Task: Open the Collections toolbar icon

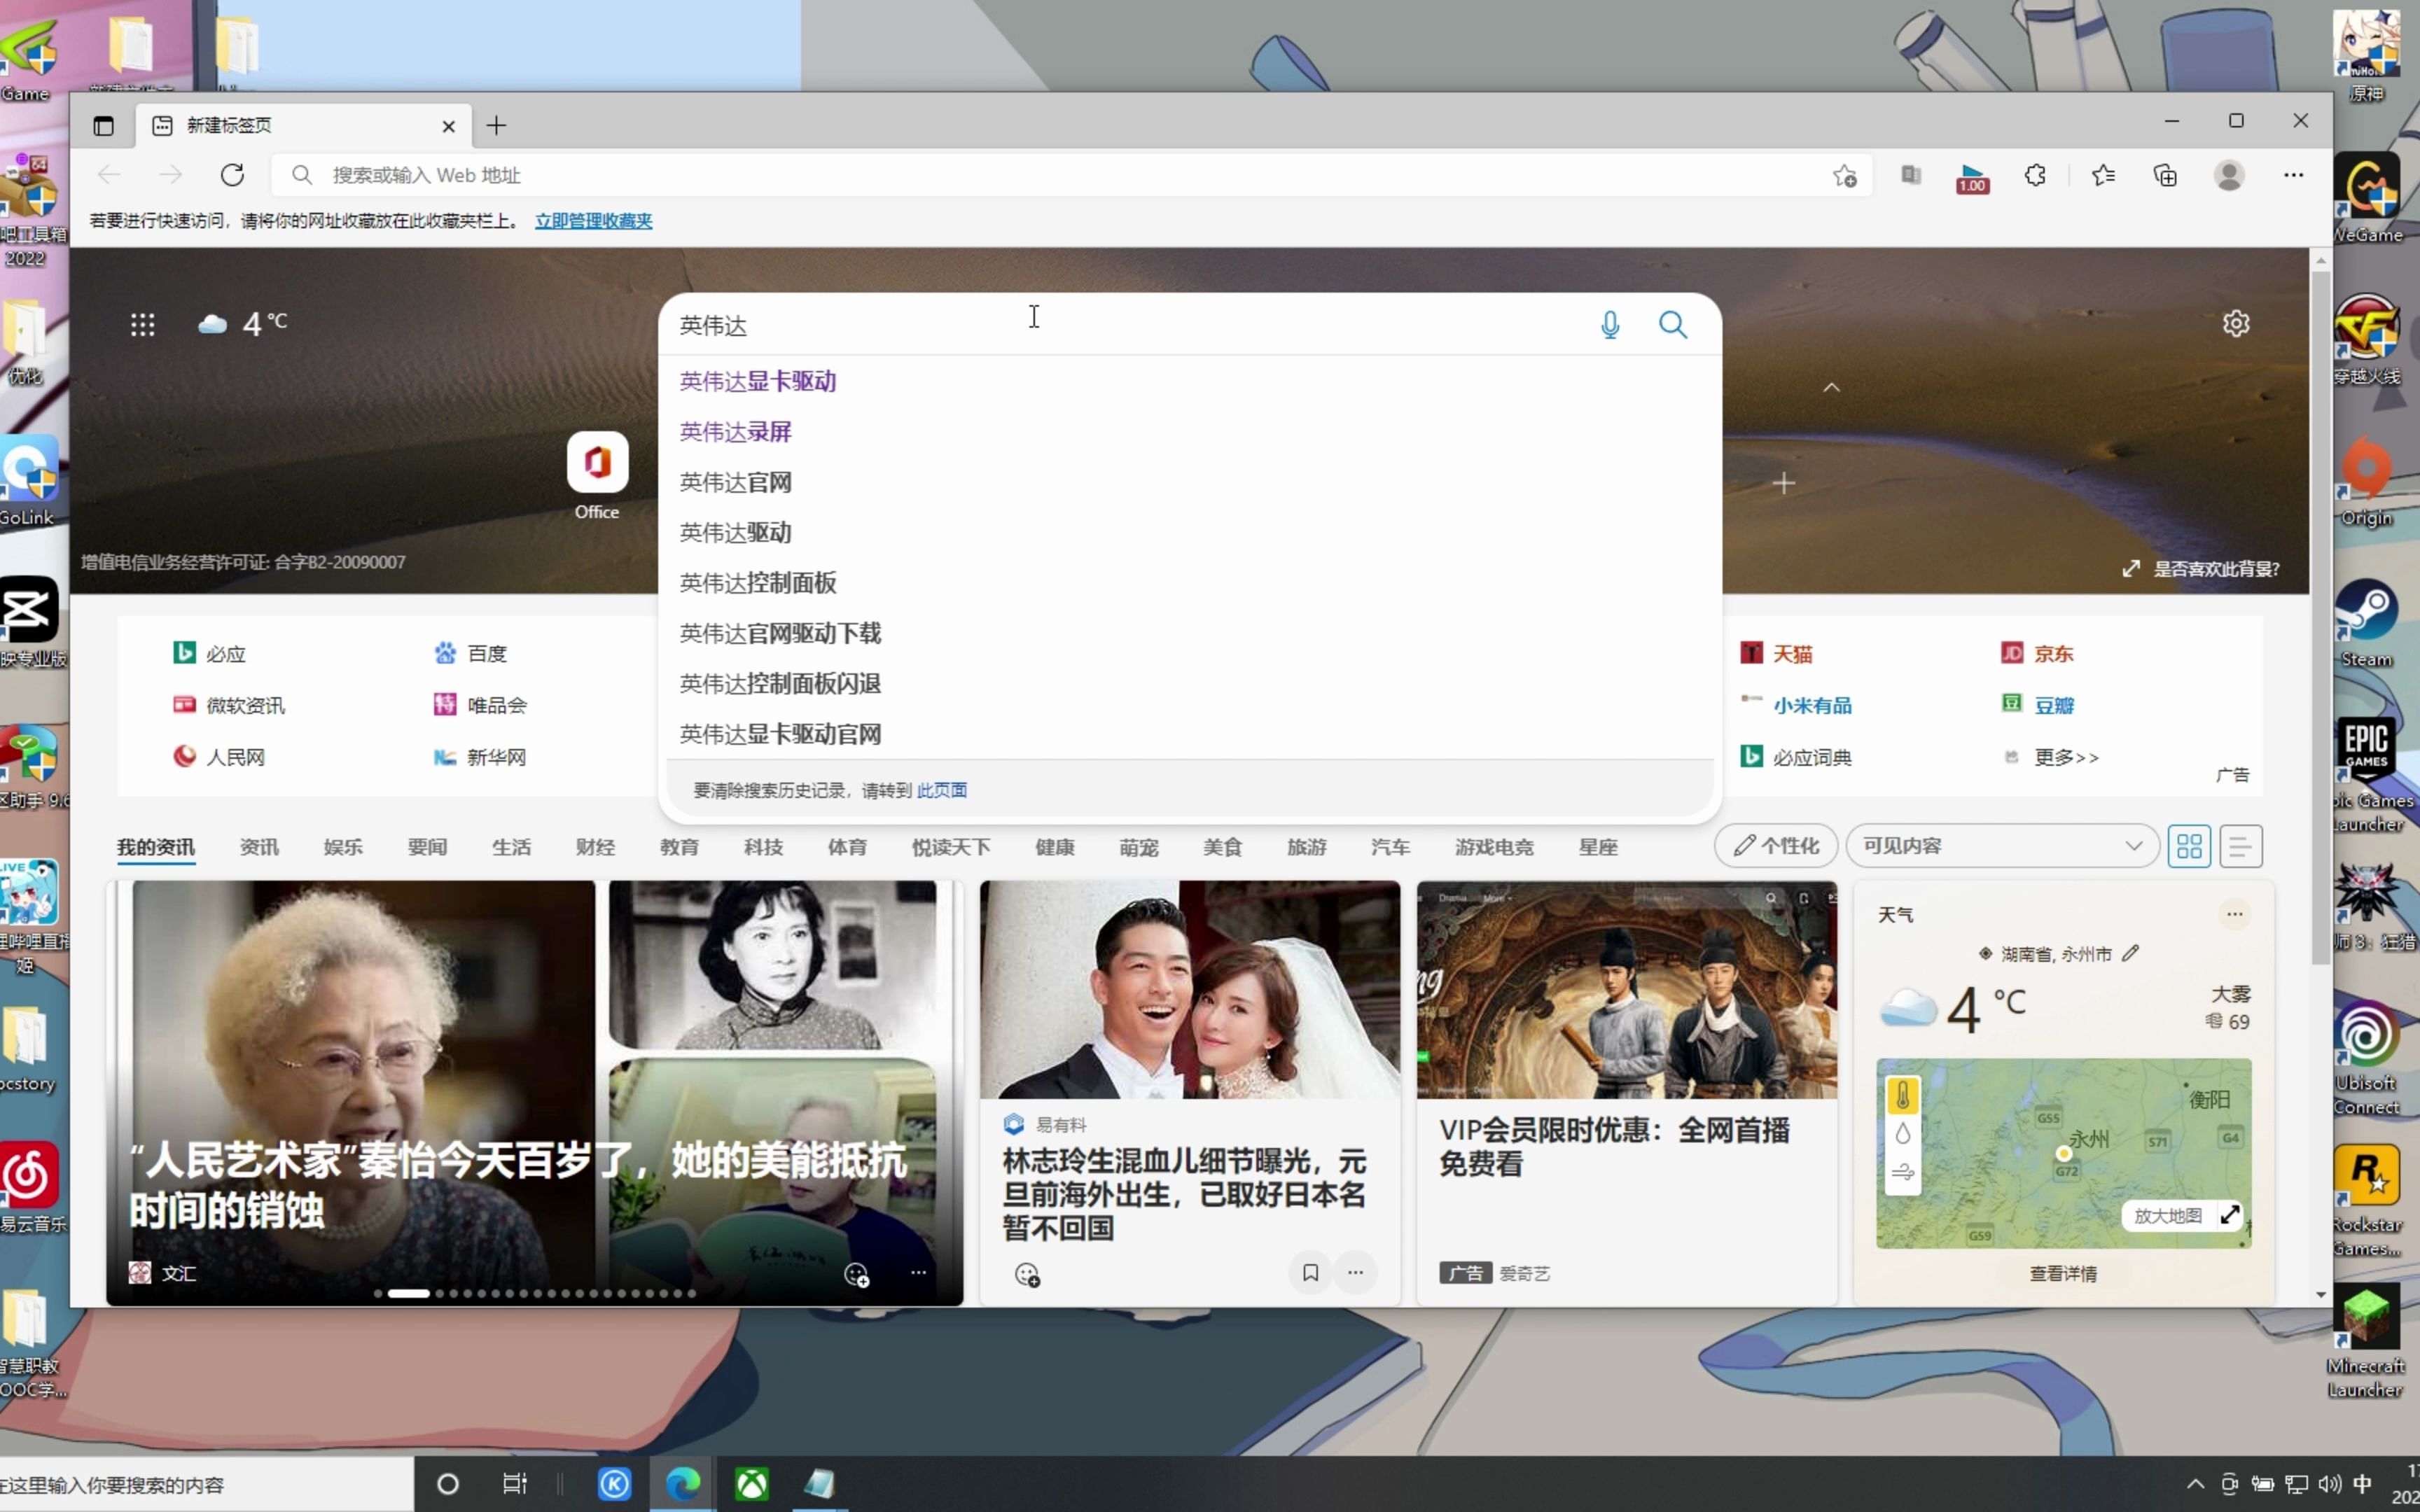Action: point(2165,176)
